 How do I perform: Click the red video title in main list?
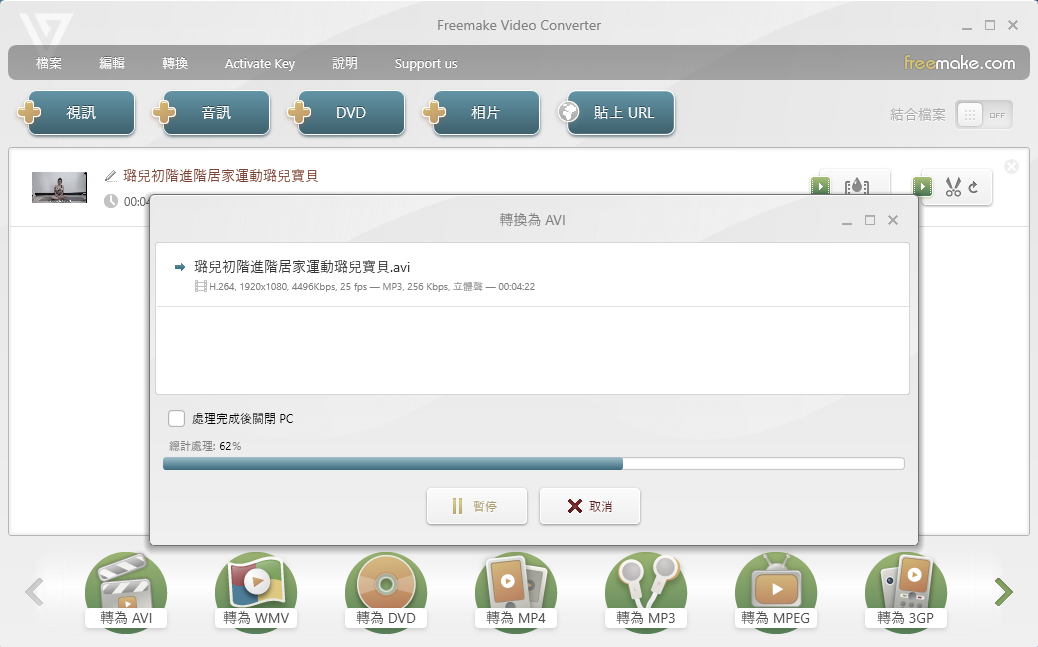(x=220, y=175)
